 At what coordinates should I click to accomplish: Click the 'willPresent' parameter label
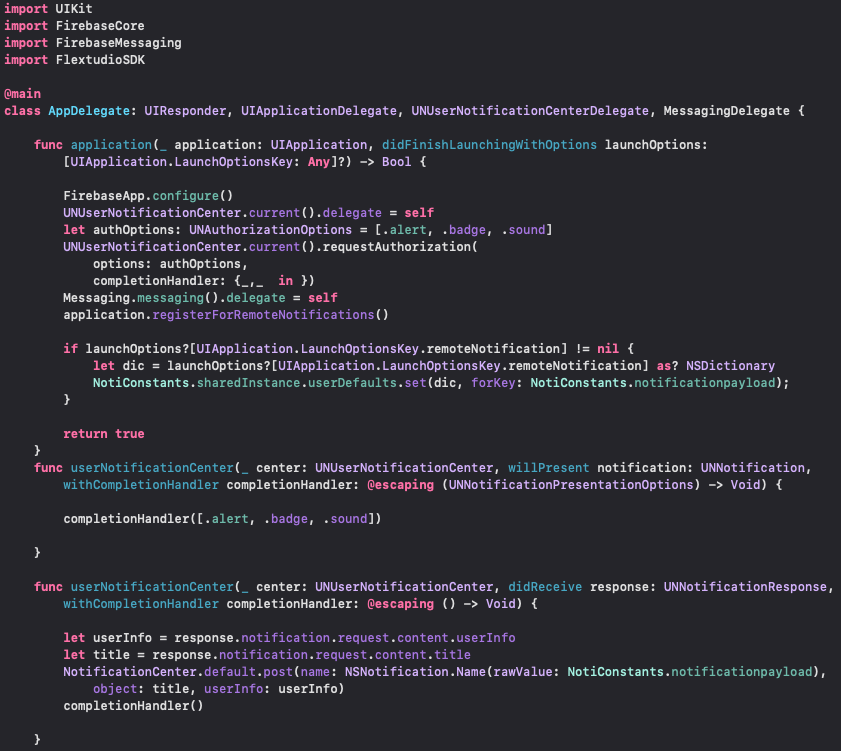(548, 468)
